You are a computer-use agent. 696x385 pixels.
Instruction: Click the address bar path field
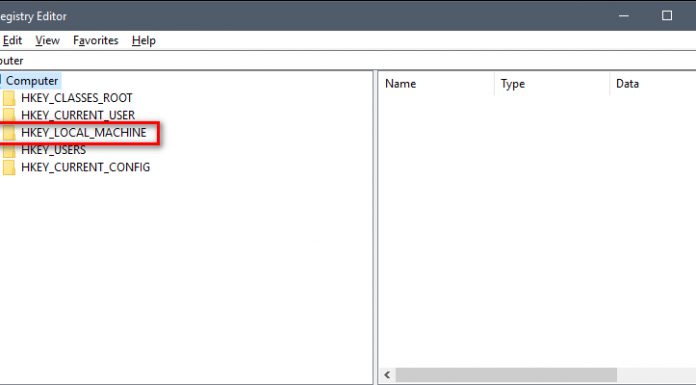(x=348, y=60)
